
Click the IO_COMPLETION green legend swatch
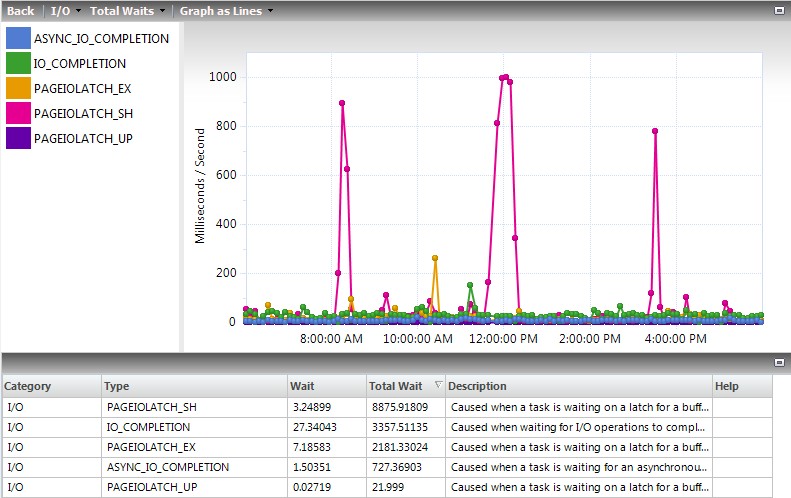[x=18, y=63]
